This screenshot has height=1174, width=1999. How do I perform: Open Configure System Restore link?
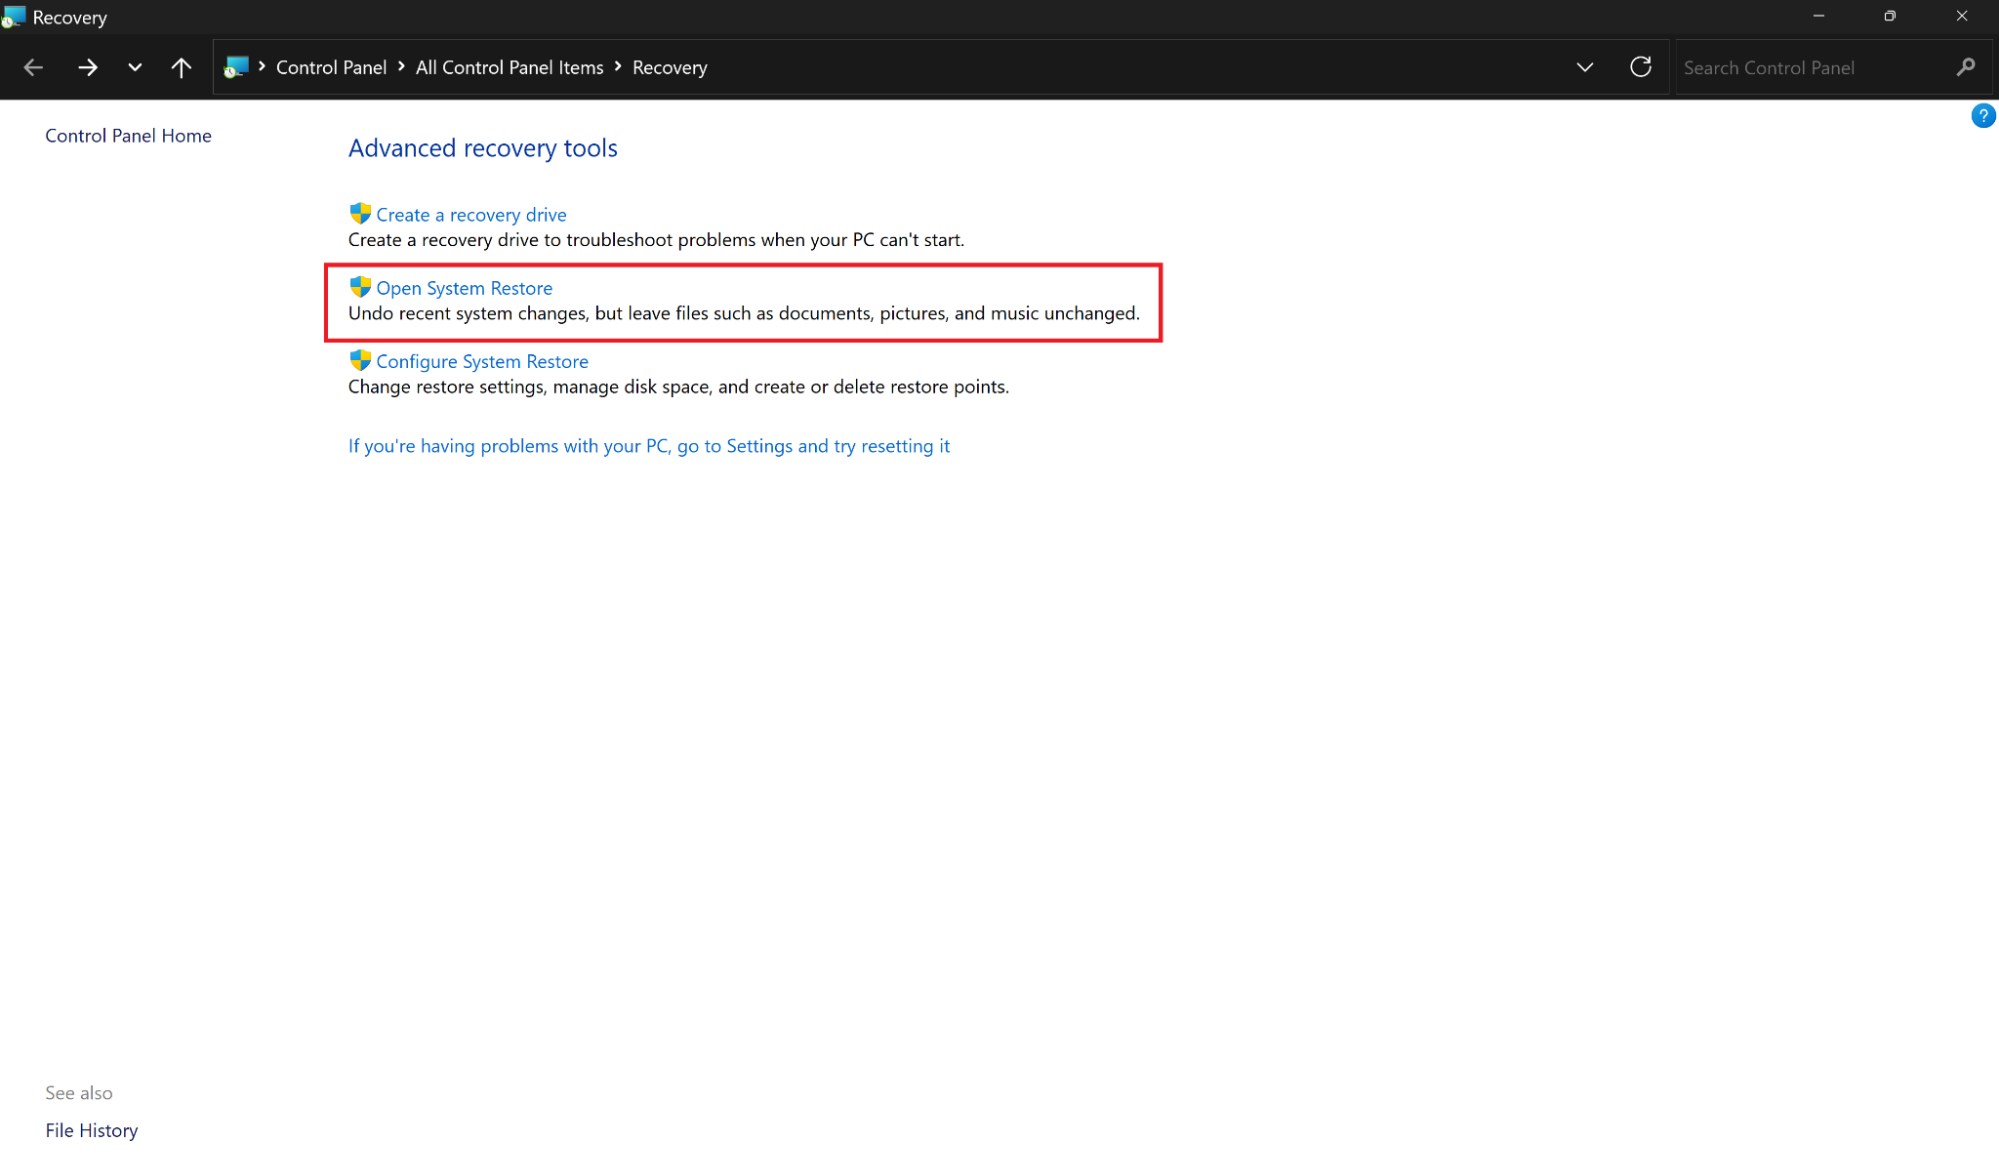pyautogui.click(x=482, y=361)
